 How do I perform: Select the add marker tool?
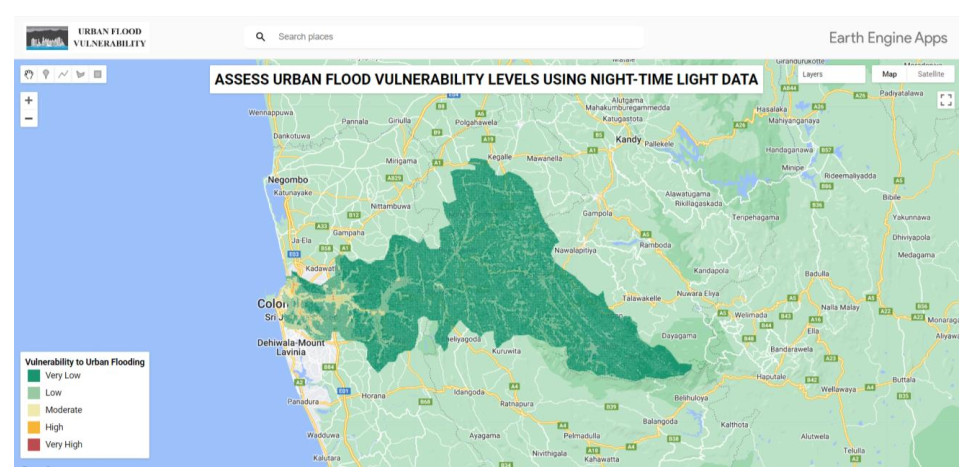pos(46,74)
